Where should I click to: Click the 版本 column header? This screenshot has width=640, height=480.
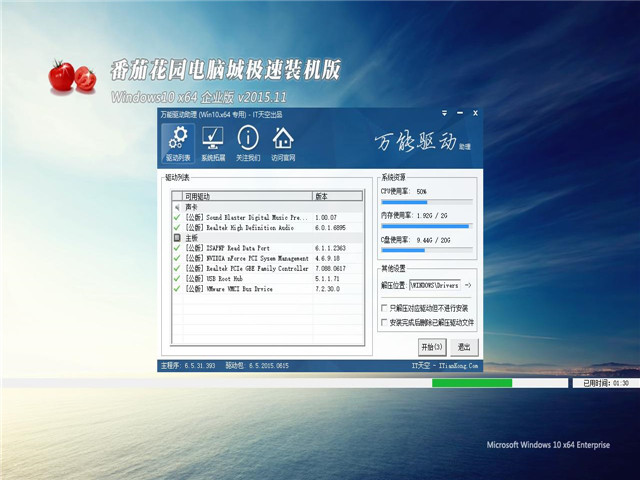(x=338, y=196)
